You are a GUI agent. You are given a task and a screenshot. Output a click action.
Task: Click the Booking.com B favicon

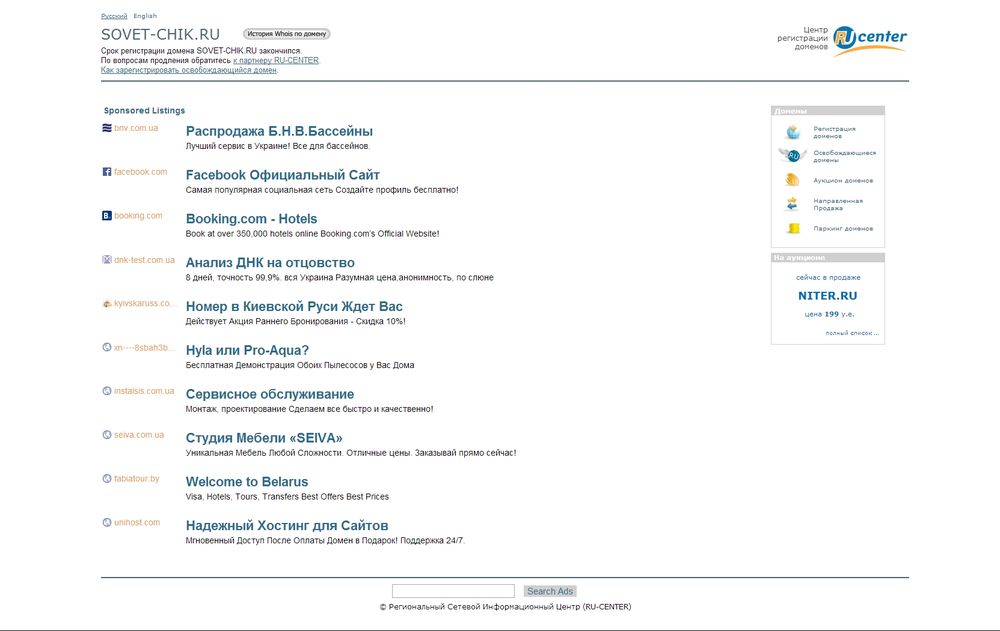tap(107, 216)
